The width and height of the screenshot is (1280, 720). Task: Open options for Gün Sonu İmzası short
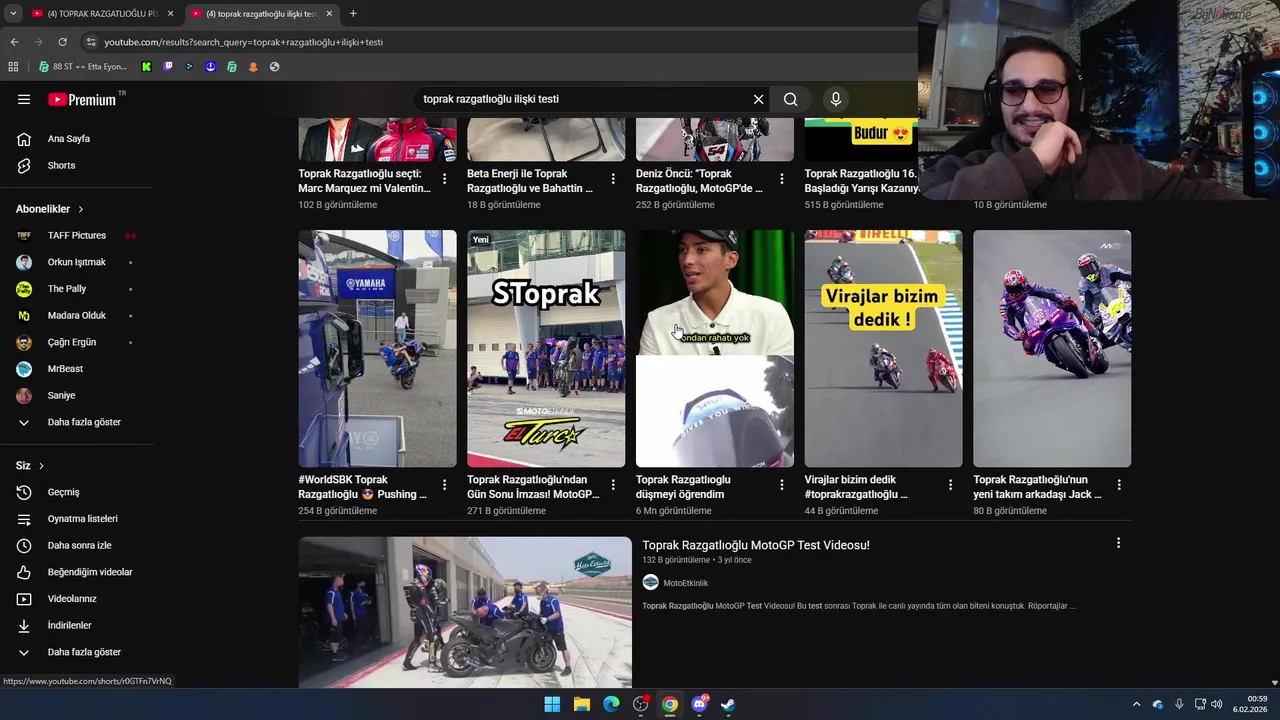point(613,485)
